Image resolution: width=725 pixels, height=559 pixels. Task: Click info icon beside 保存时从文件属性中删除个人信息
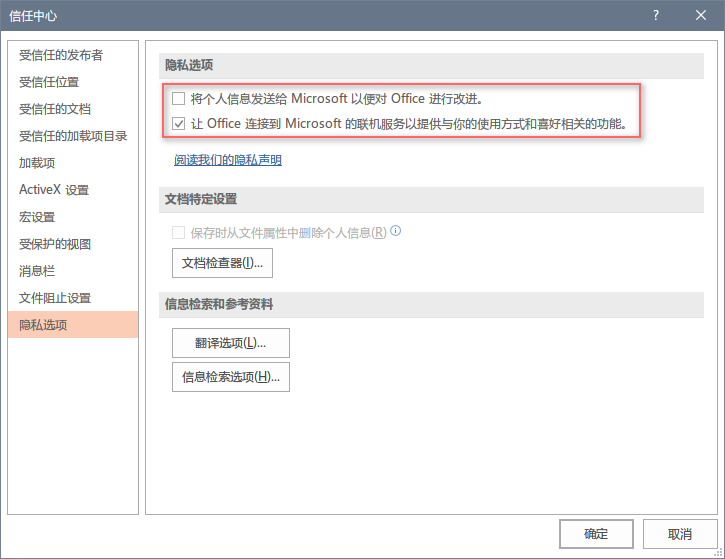coord(396,231)
